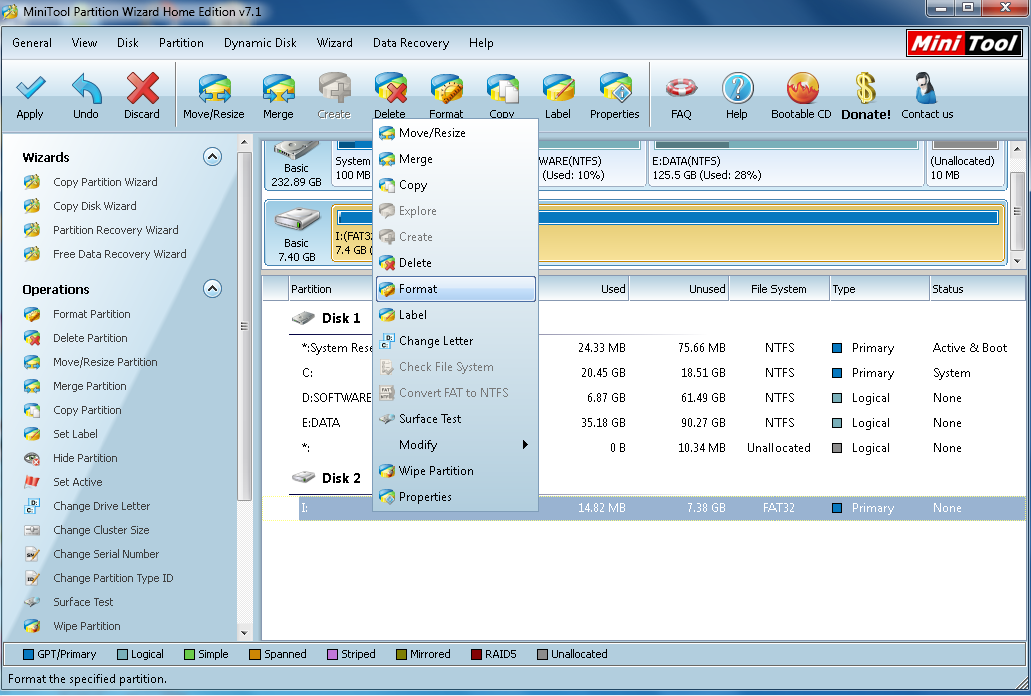Screen dimensions: 1031x696
Task: Select the E:DATA(NTFS) block in disk map
Action: click(786, 162)
